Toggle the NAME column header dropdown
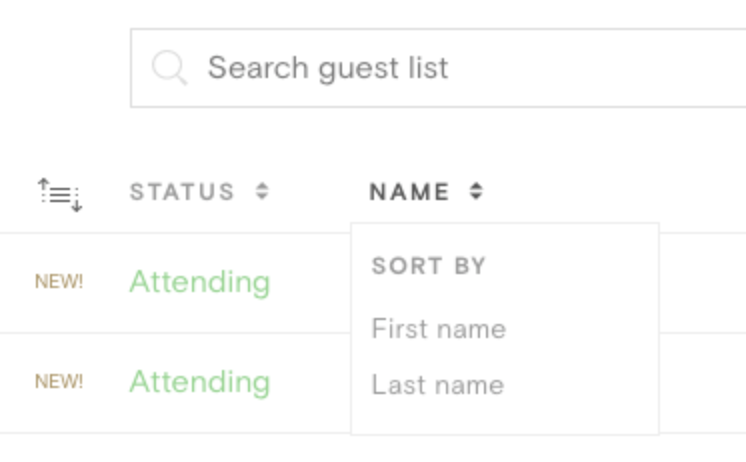Viewport: 746px width, 462px height. point(409,192)
